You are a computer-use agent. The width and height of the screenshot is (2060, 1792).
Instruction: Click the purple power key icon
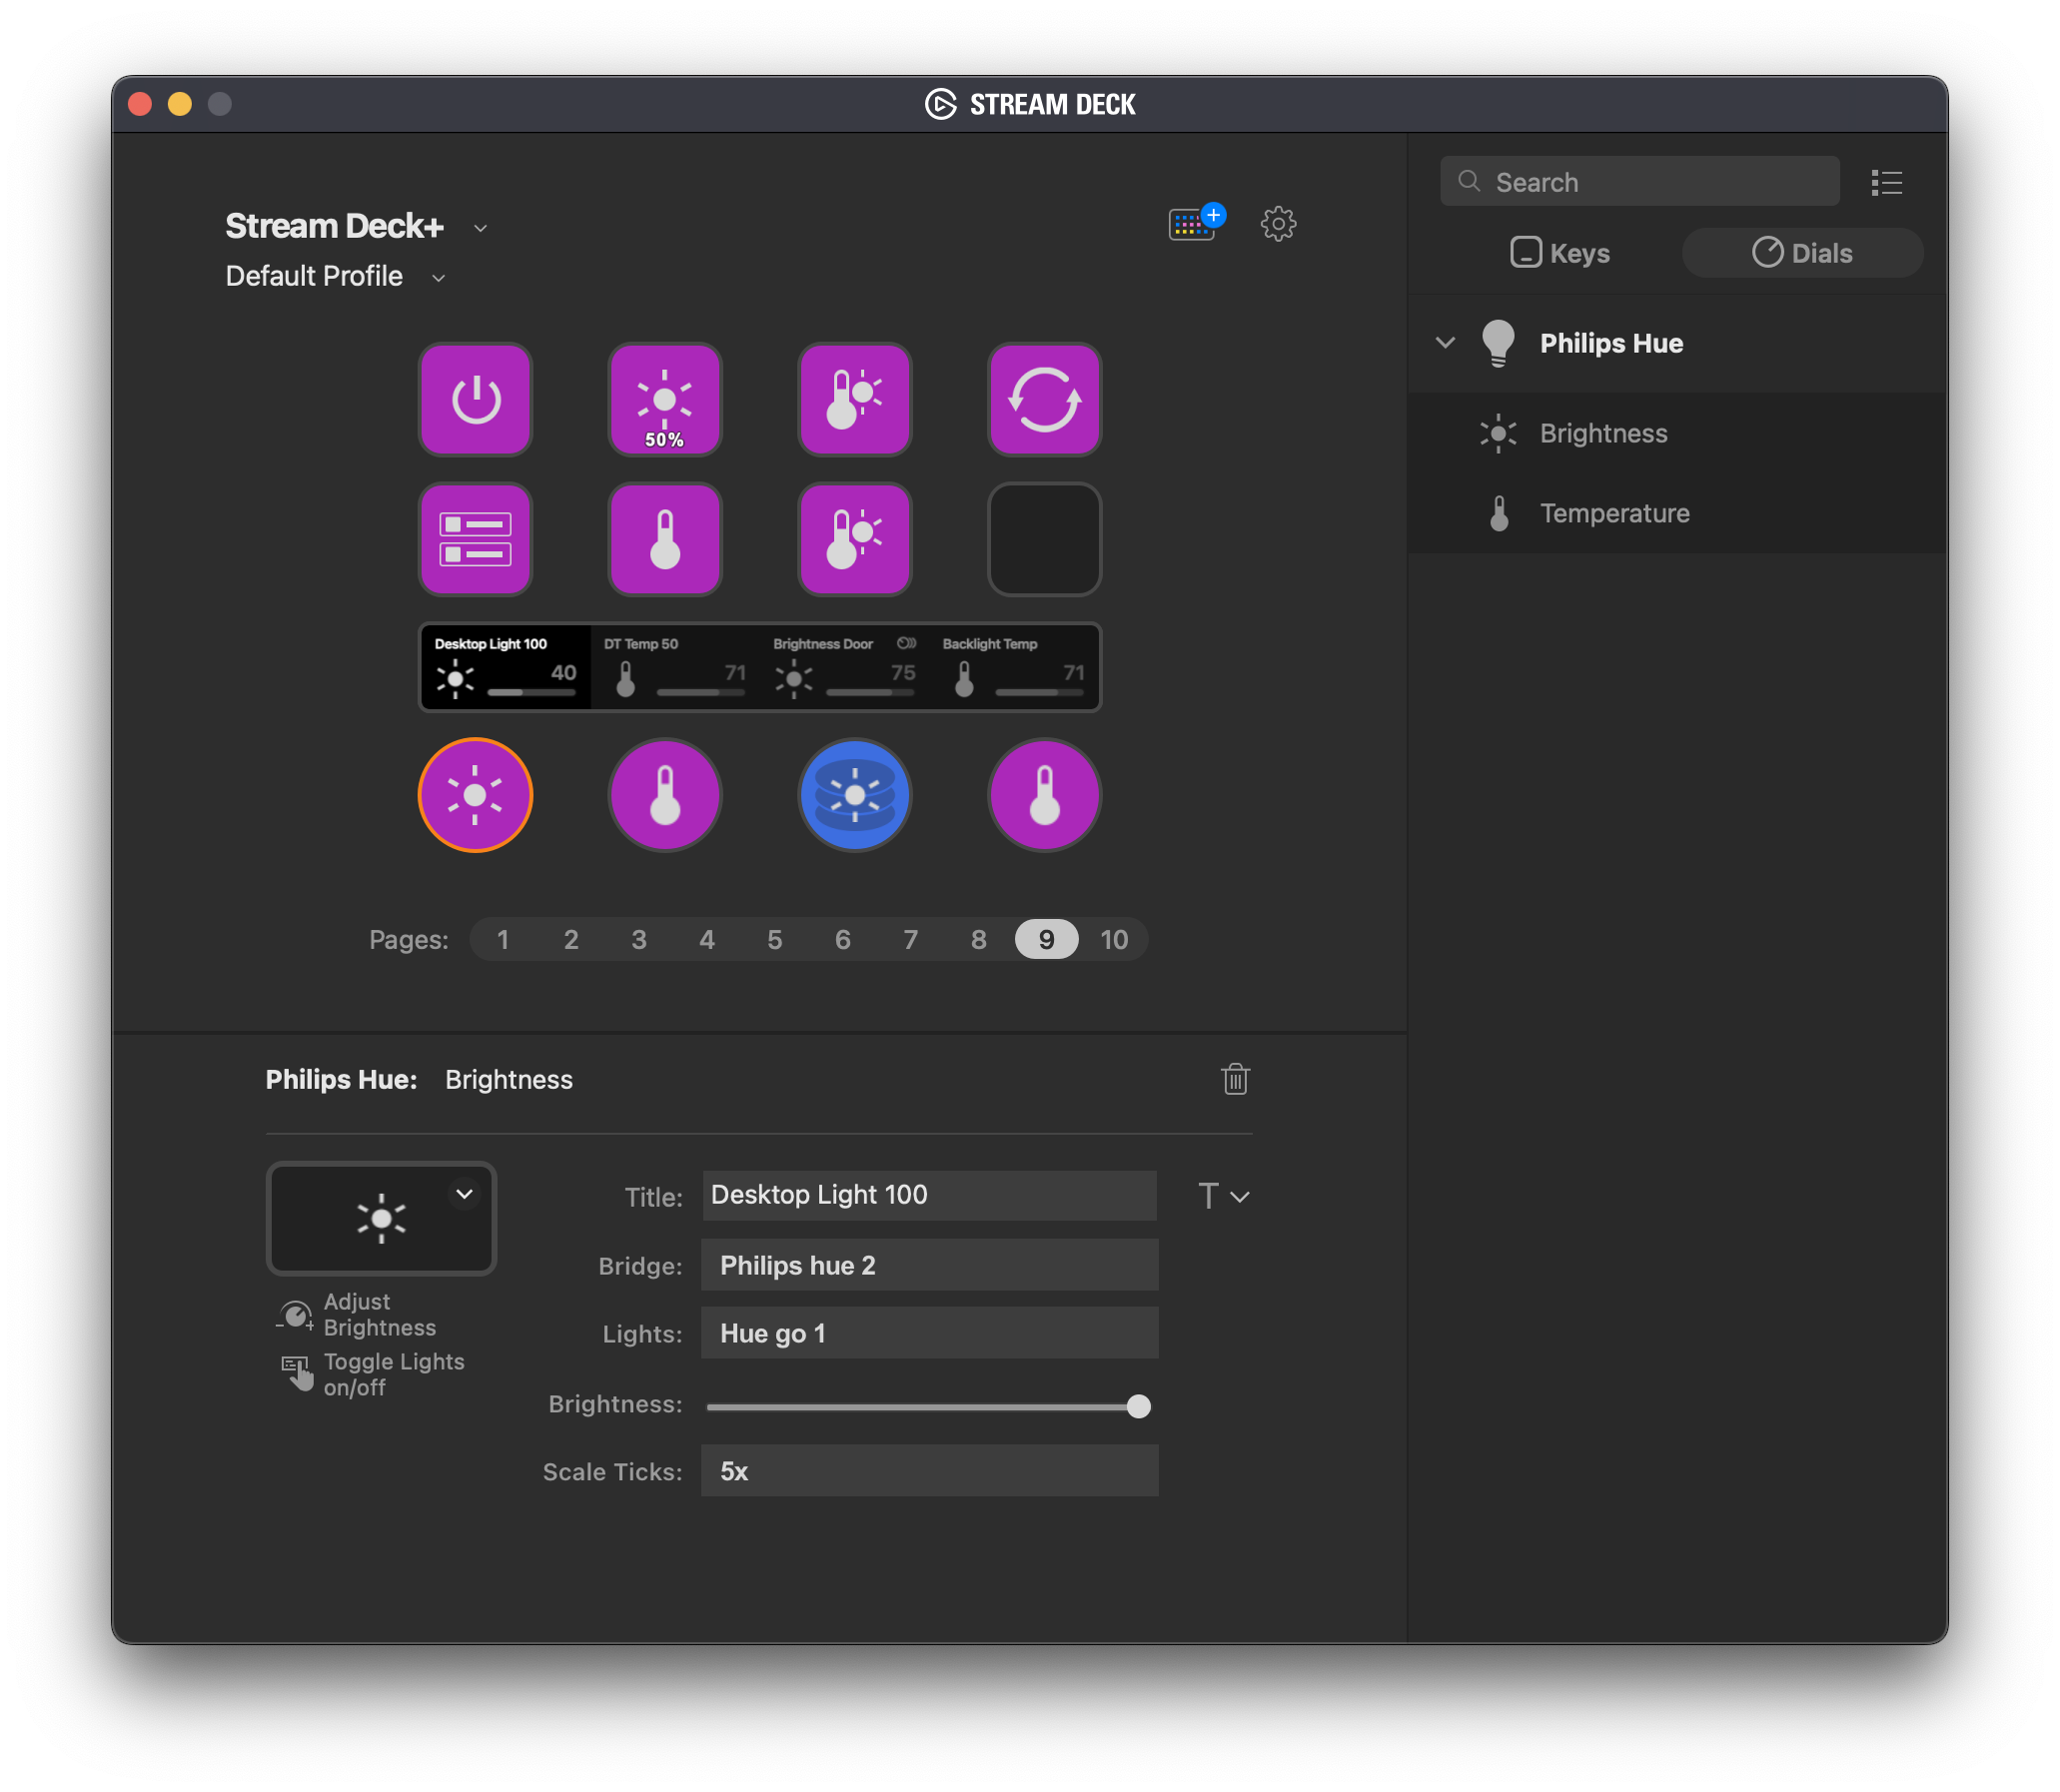pyautogui.click(x=475, y=400)
